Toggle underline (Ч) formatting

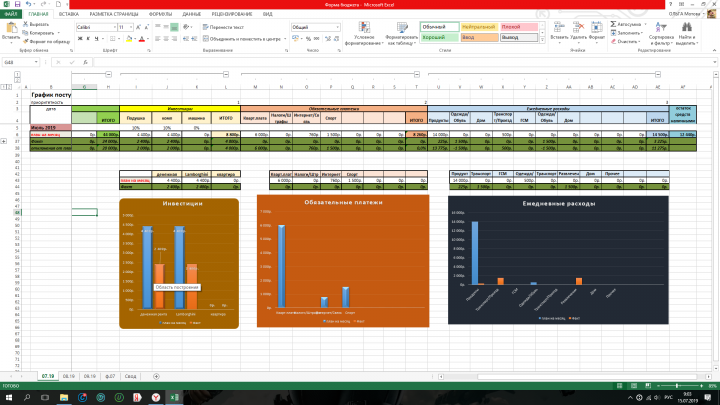[96, 39]
